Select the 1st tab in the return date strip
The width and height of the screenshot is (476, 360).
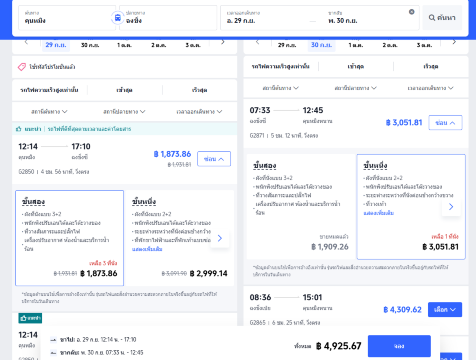[x=356, y=45]
